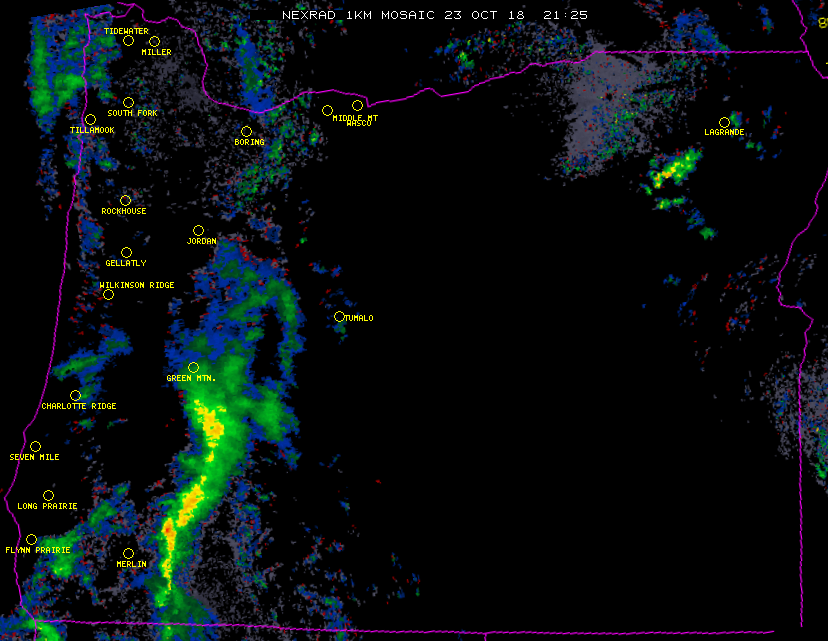This screenshot has width=828, height=641.
Task: Pick the Boring station circle marker
Action: pos(246,132)
